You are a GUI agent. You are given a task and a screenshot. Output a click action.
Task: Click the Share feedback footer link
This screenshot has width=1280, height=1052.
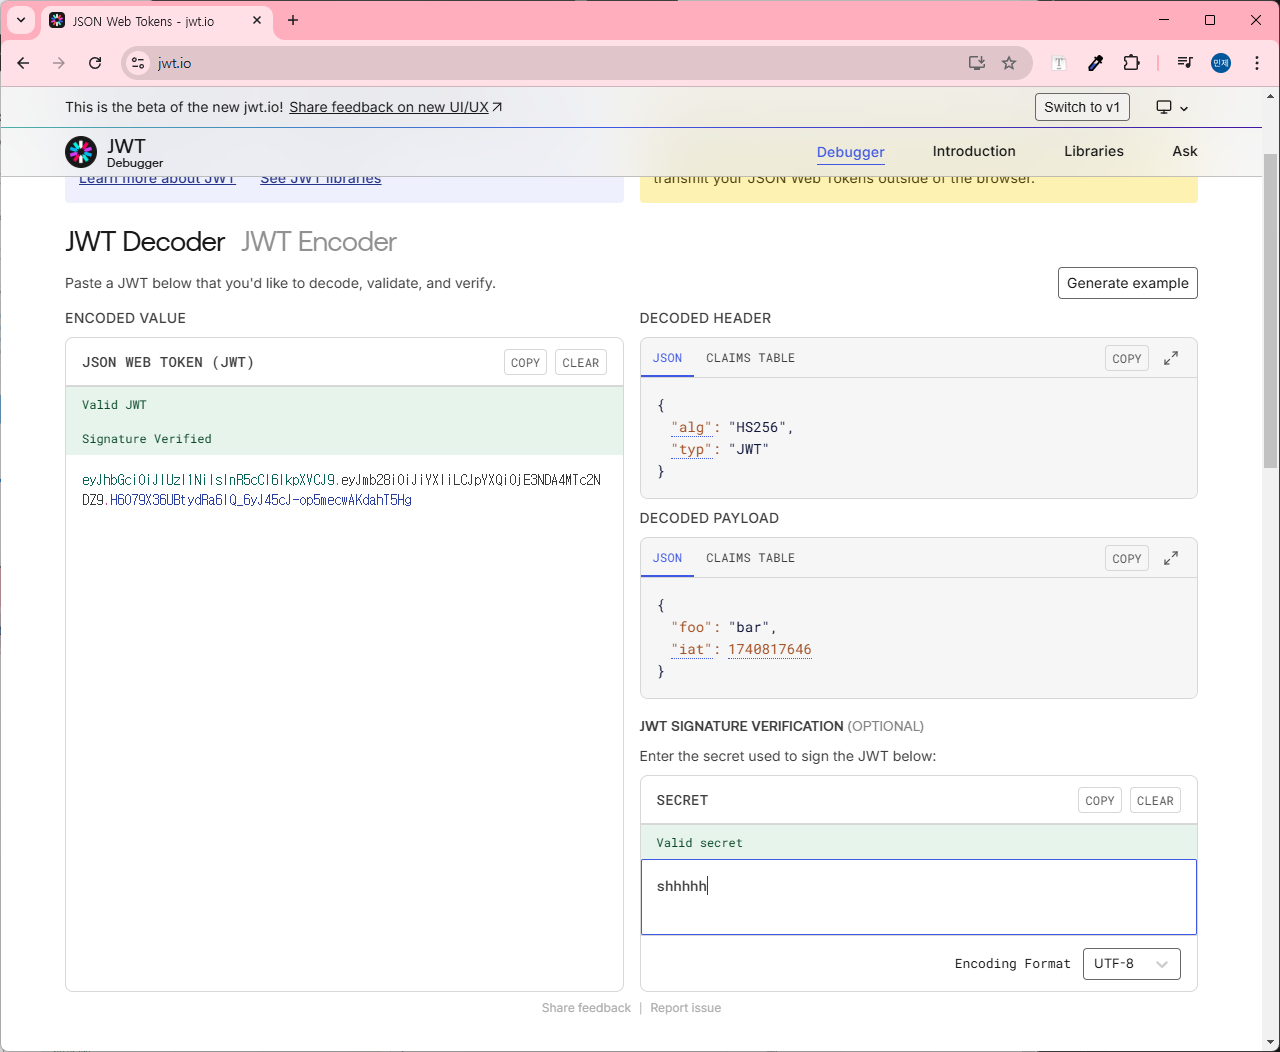point(586,1008)
